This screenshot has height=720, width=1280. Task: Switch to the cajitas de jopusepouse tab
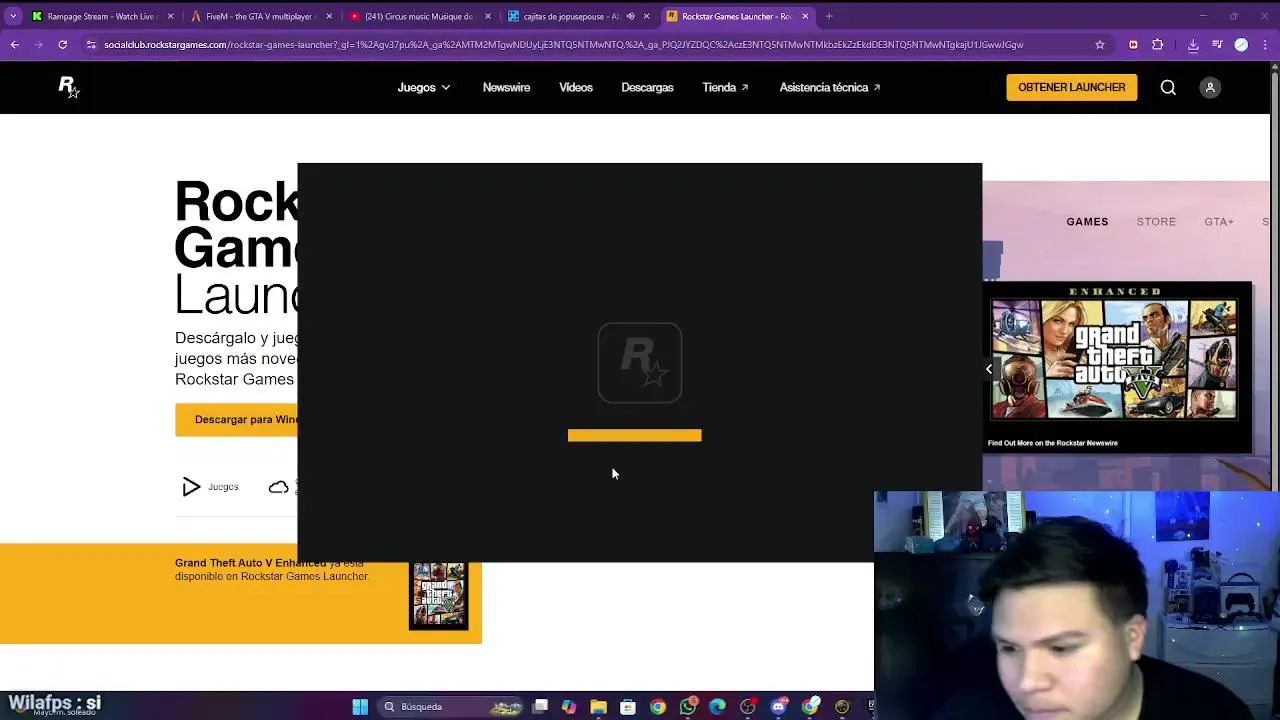click(577, 16)
